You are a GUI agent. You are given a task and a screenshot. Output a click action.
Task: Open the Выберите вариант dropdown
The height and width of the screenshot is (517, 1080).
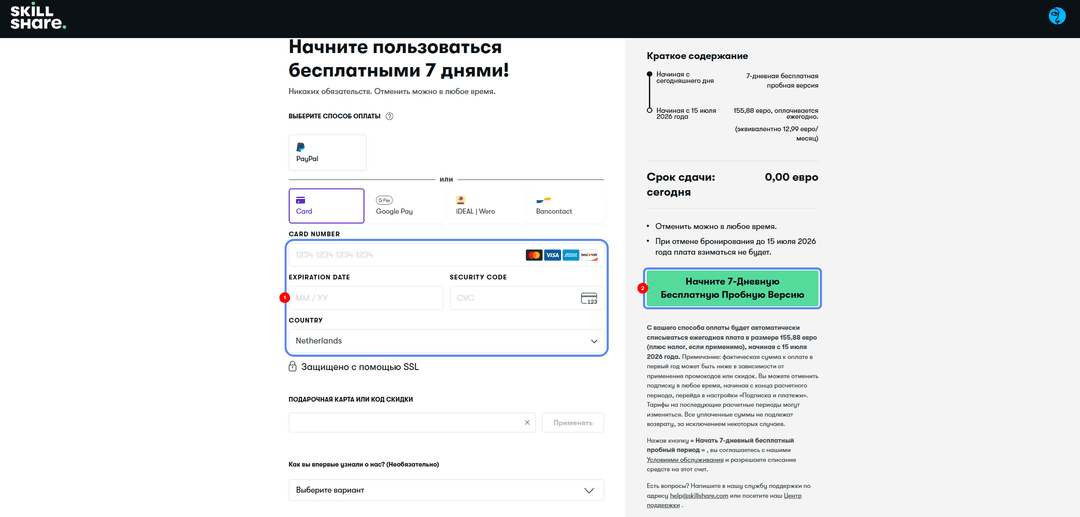coord(446,490)
